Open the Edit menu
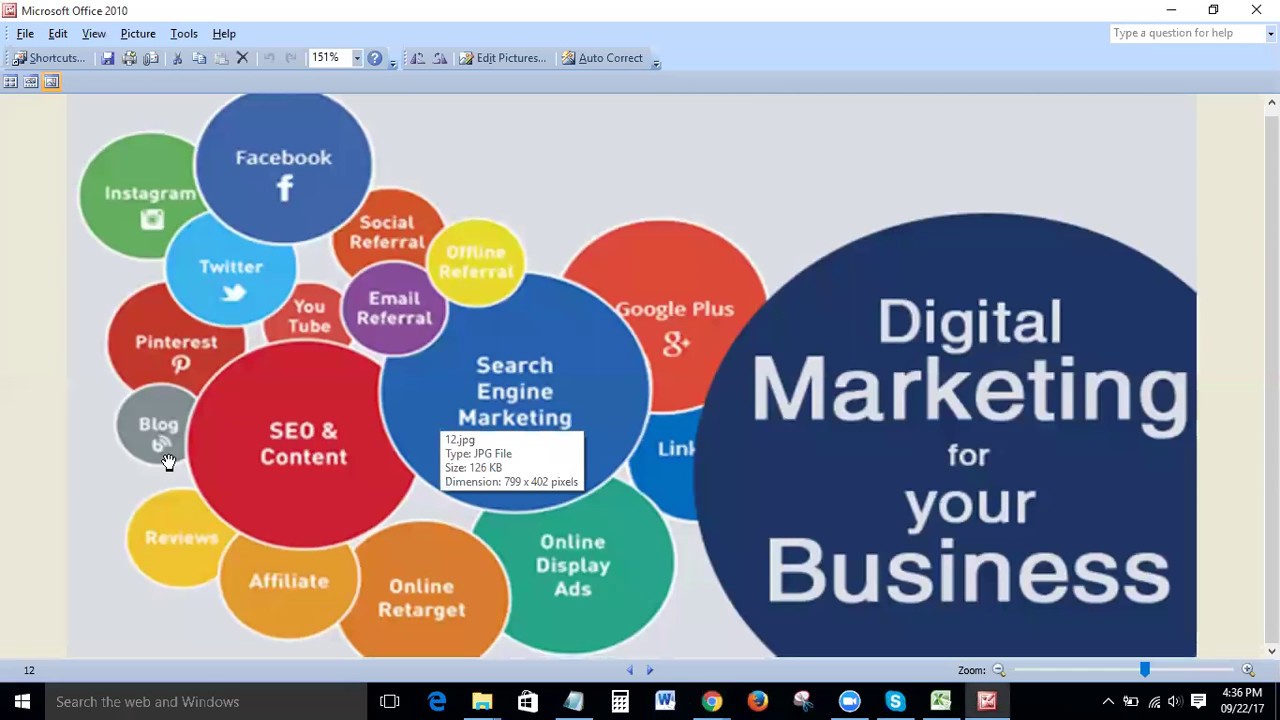 coord(58,34)
